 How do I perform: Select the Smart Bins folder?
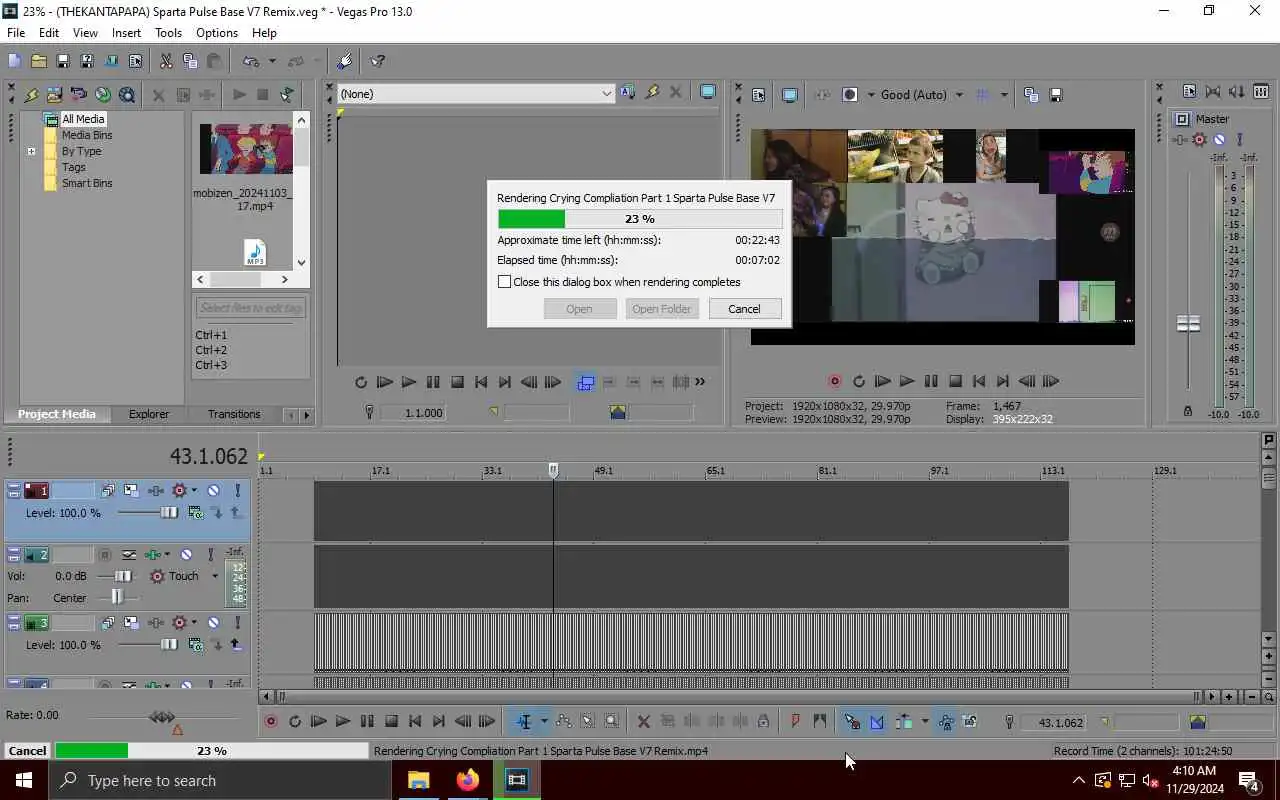coord(86,183)
